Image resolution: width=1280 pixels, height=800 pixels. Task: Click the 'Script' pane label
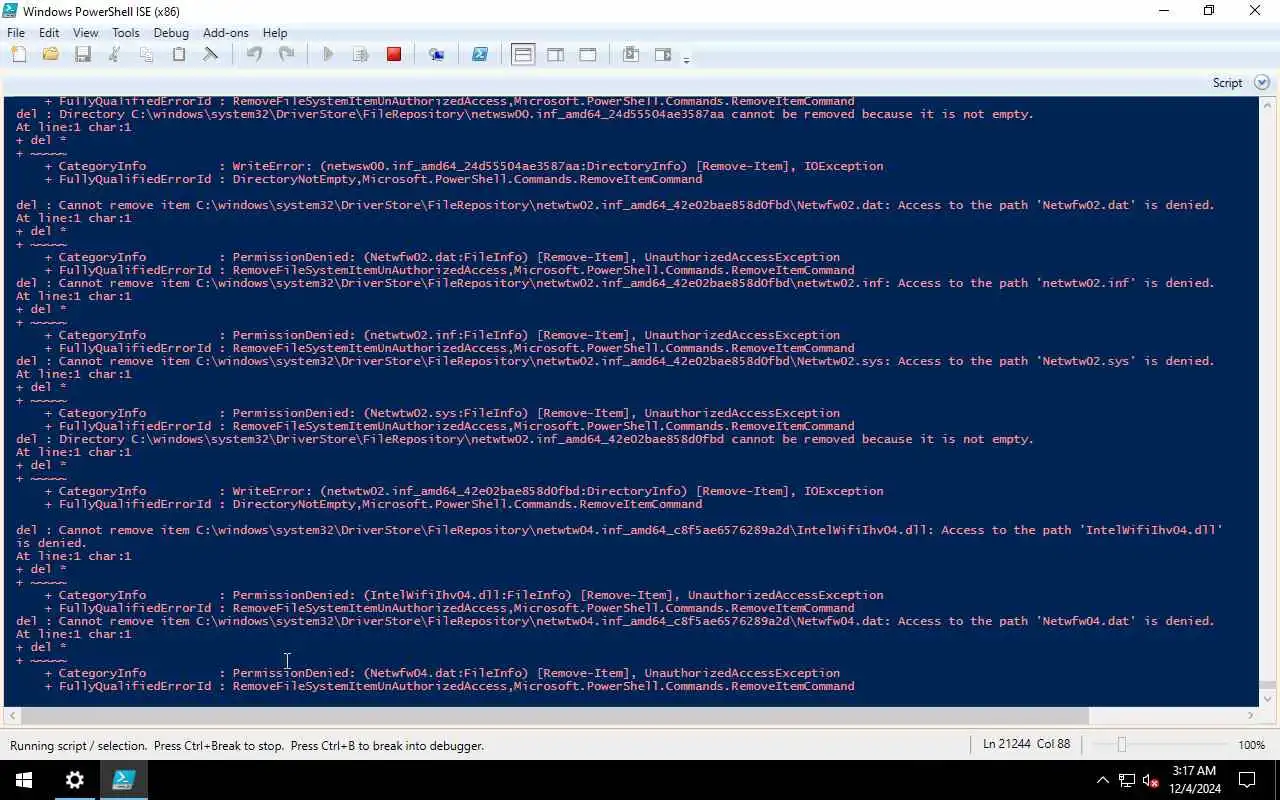[x=1227, y=83]
